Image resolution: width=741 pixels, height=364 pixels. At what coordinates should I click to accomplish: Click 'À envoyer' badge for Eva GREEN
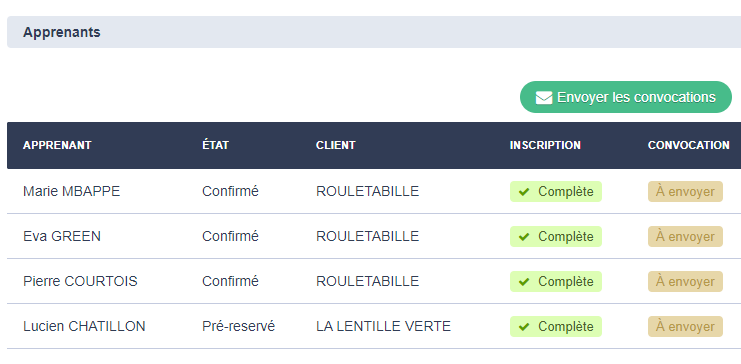[685, 236]
